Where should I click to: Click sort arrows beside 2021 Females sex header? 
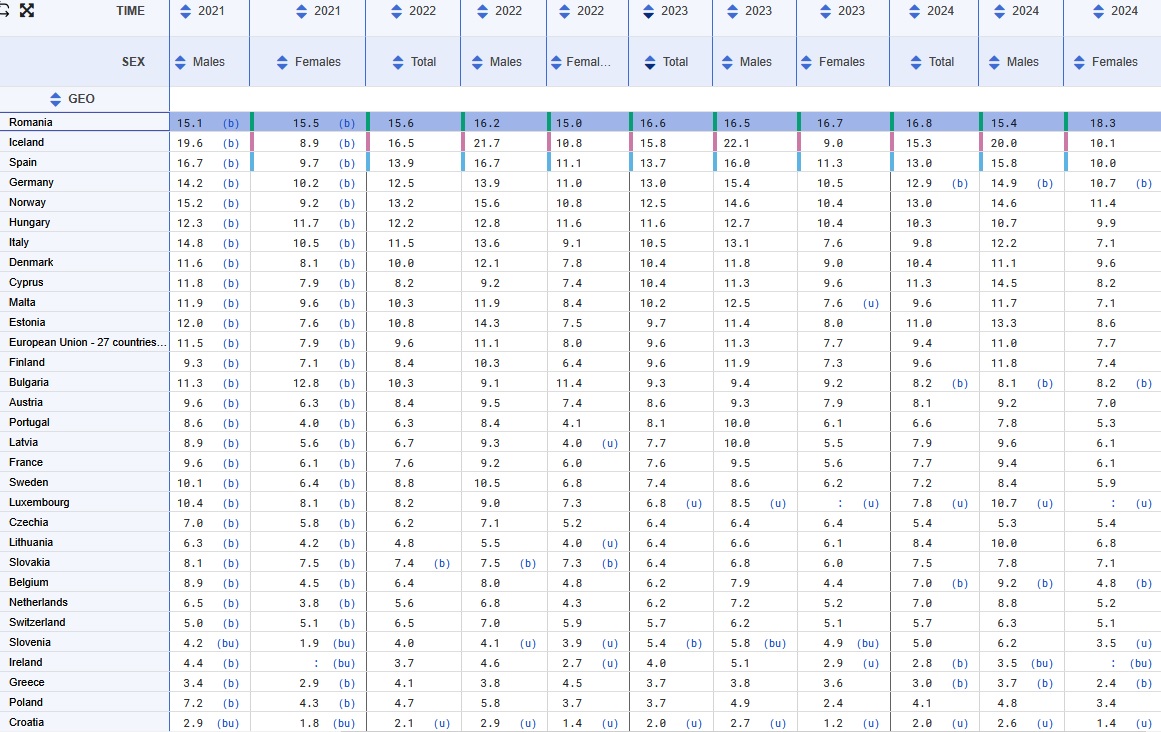(x=282, y=62)
